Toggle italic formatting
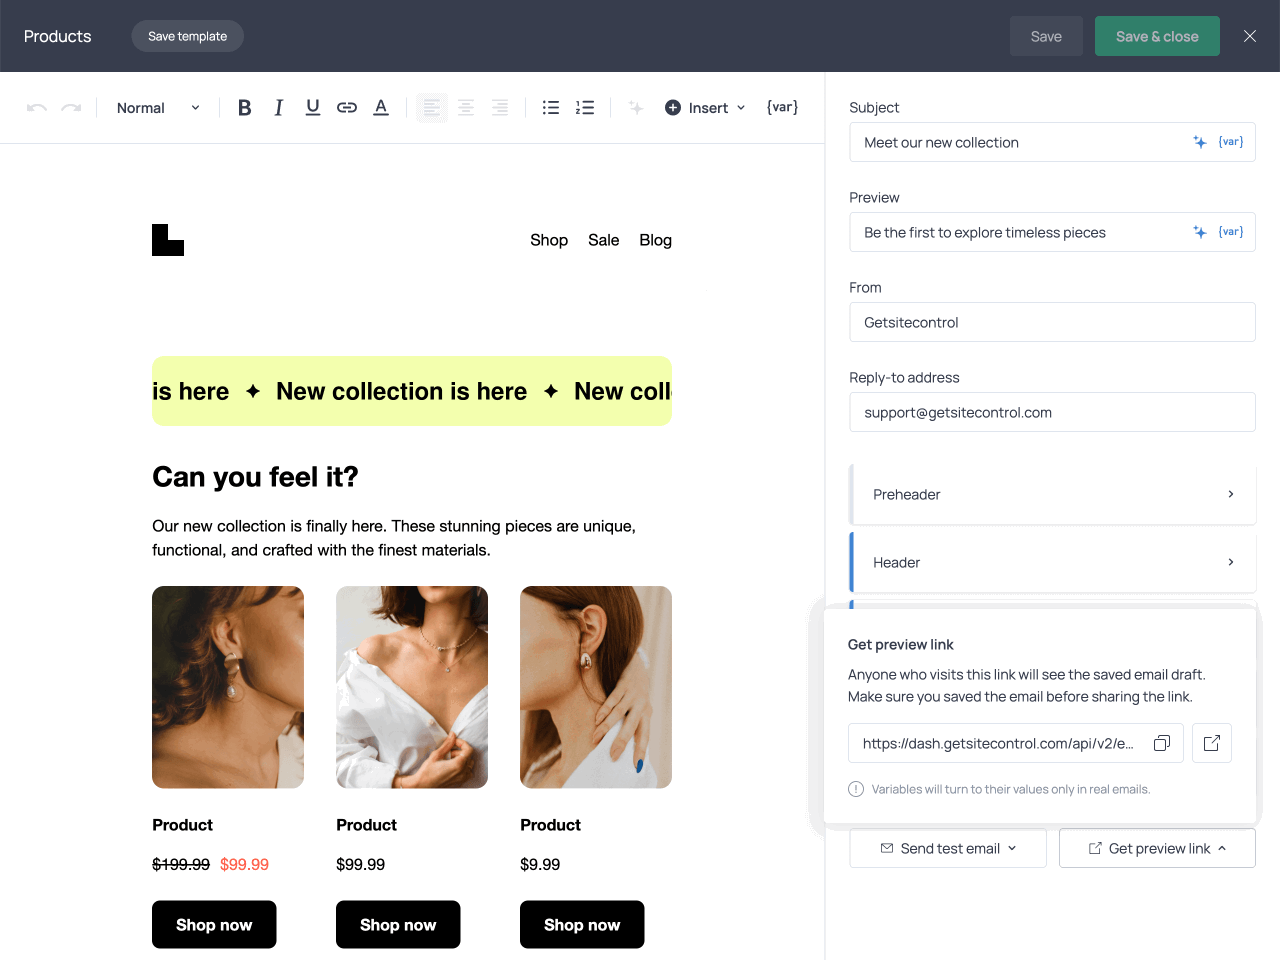This screenshot has height=960, width=1280. pos(278,107)
